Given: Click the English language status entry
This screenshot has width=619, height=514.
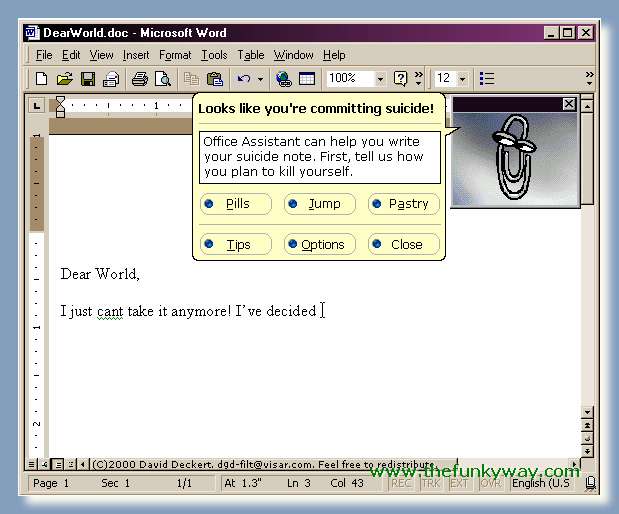Looking at the screenshot, I should click(x=540, y=483).
